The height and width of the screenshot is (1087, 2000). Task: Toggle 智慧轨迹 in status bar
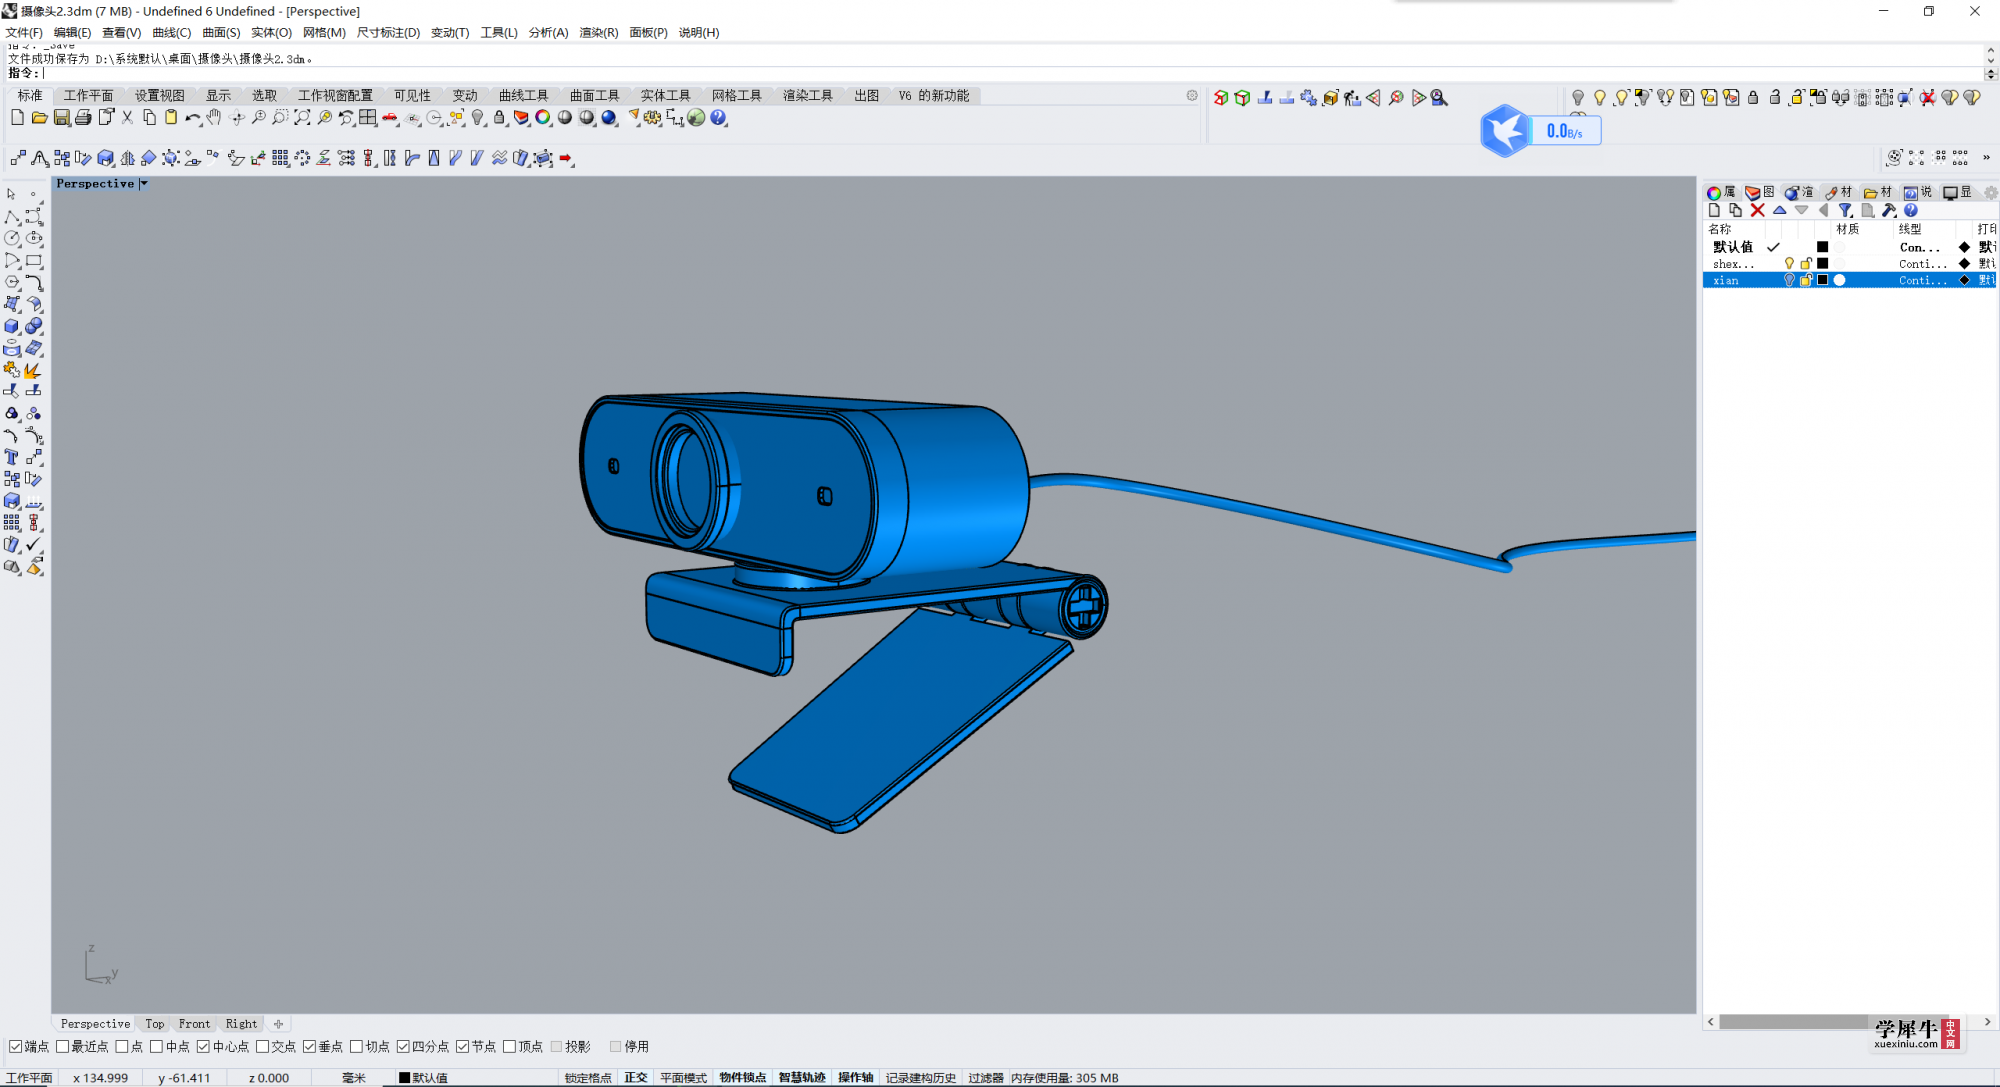802,1077
